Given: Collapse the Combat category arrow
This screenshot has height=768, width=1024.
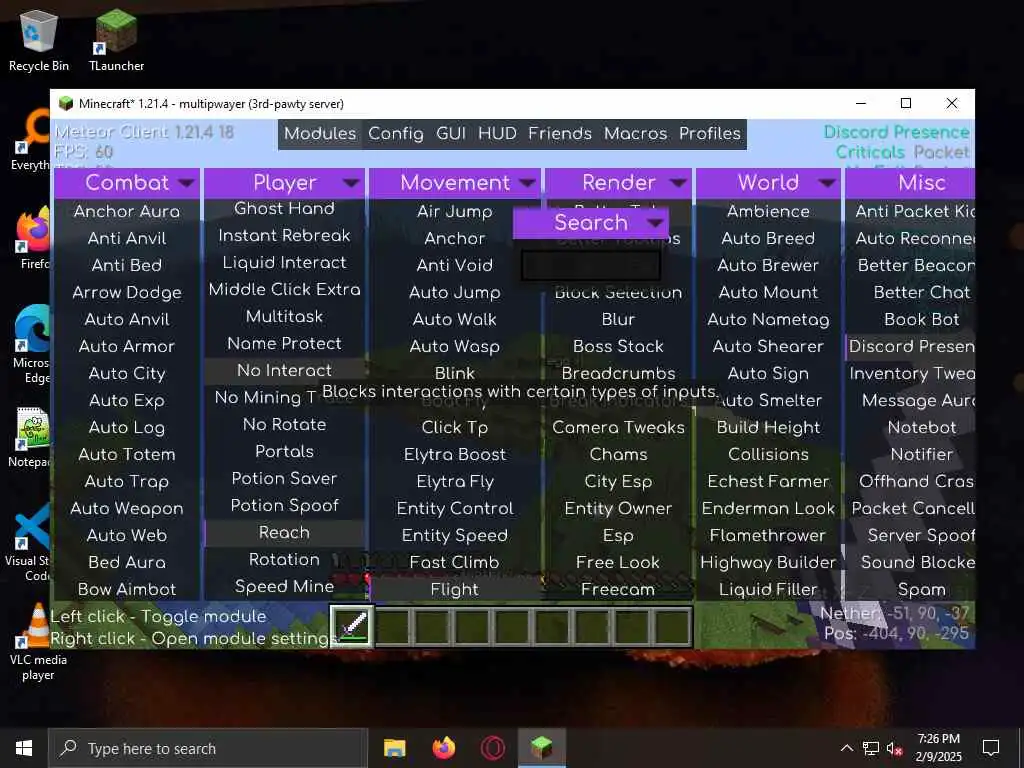Looking at the screenshot, I should [186, 183].
